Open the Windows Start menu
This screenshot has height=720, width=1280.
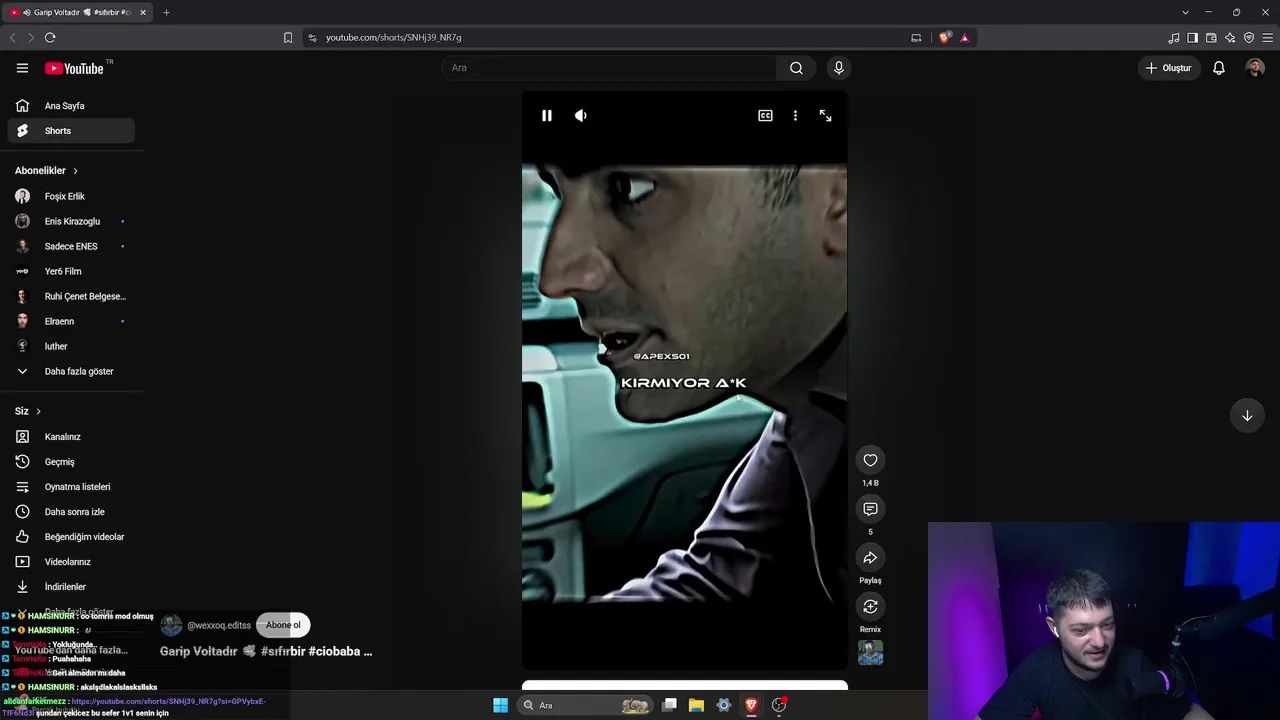[500, 706]
